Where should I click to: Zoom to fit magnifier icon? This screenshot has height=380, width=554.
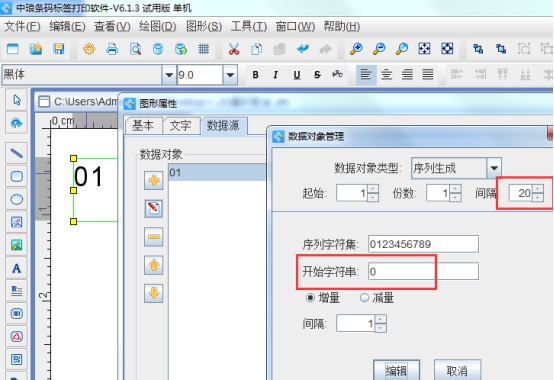[402, 49]
